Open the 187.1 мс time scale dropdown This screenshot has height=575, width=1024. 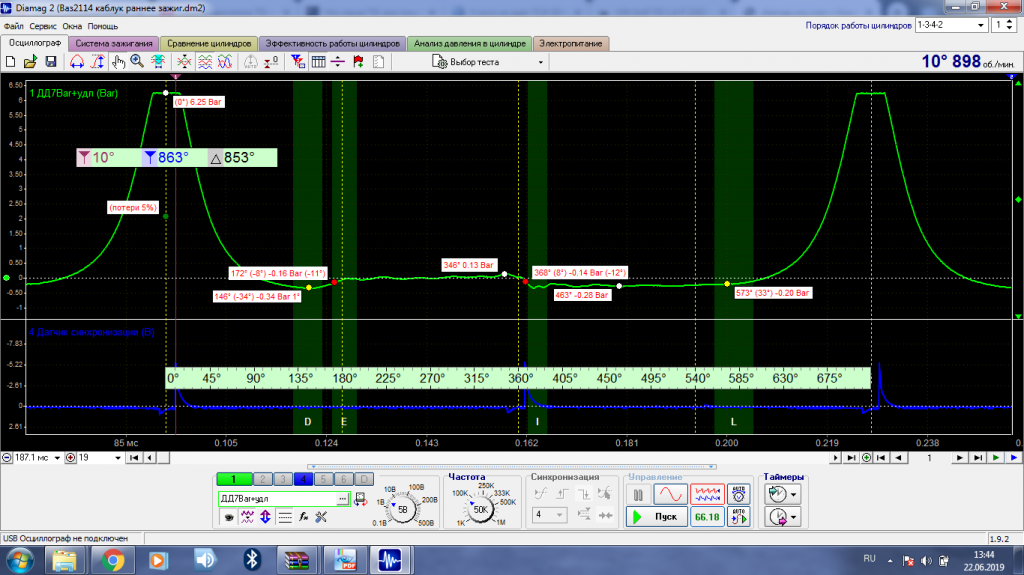pyautogui.click(x=57, y=458)
